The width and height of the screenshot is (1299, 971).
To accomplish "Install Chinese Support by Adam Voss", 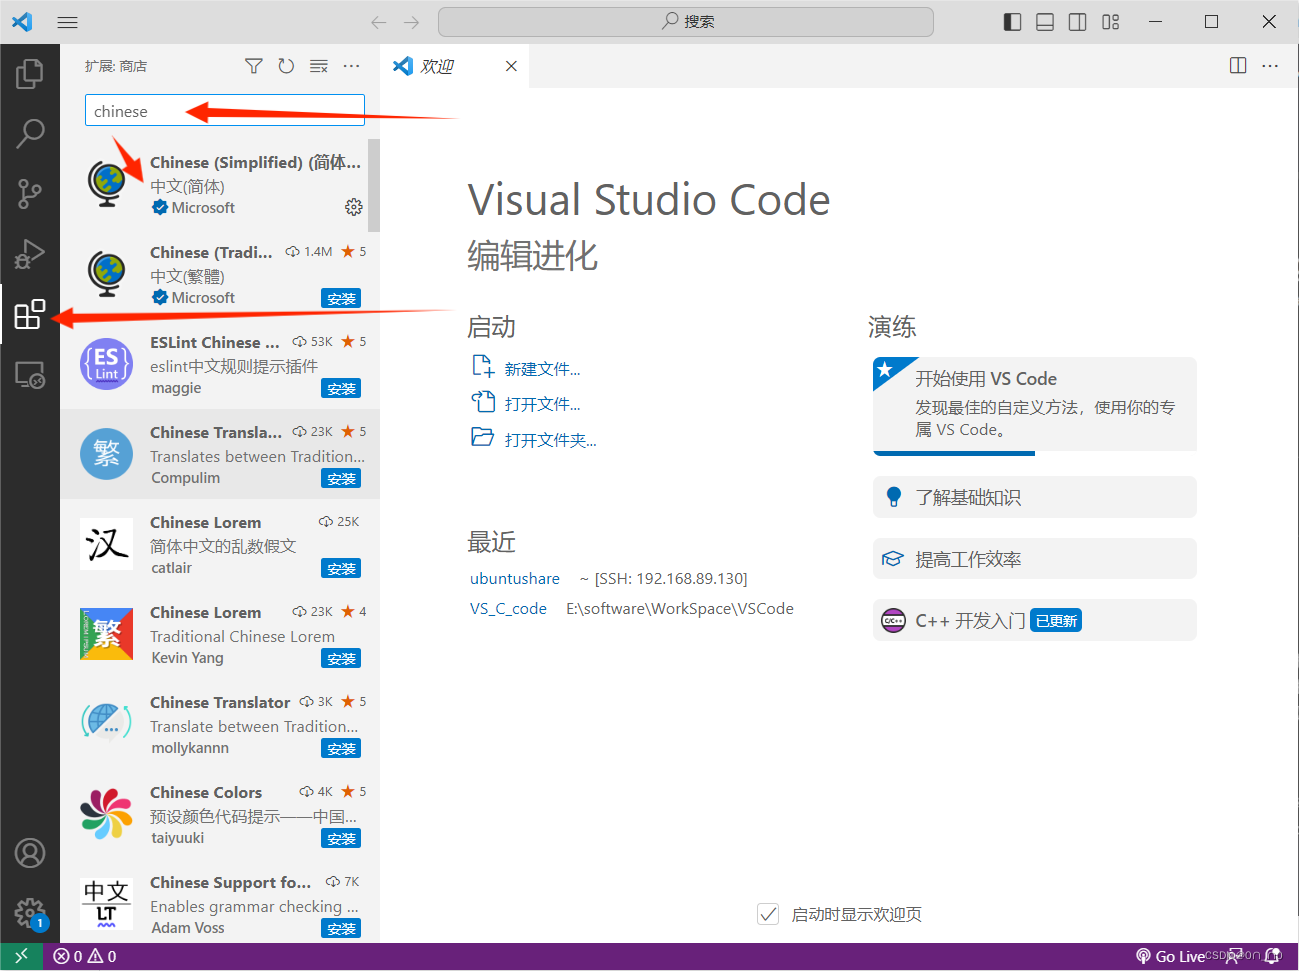I will 341,928.
